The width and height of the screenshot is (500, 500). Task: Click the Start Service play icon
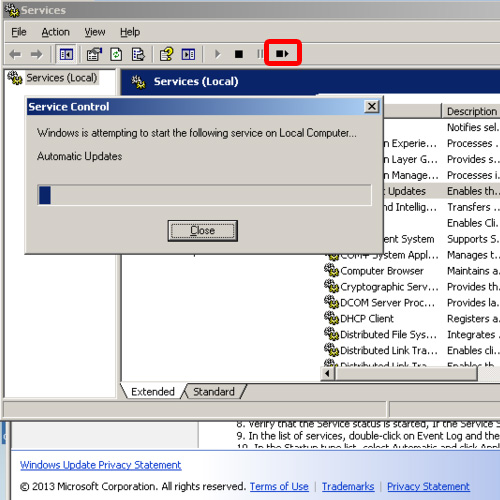coord(217,54)
